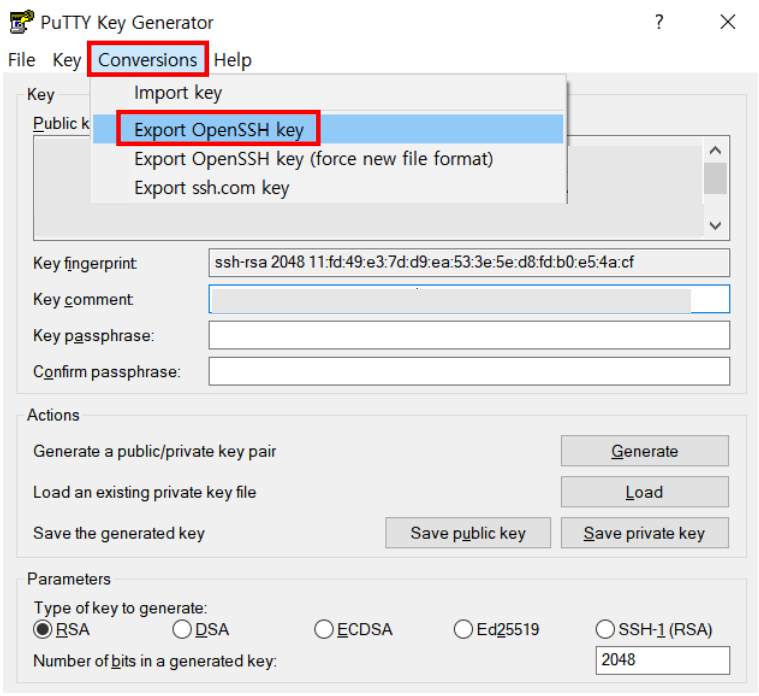
Task: Click the public key scrollbar up arrow
Action: (x=715, y=151)
